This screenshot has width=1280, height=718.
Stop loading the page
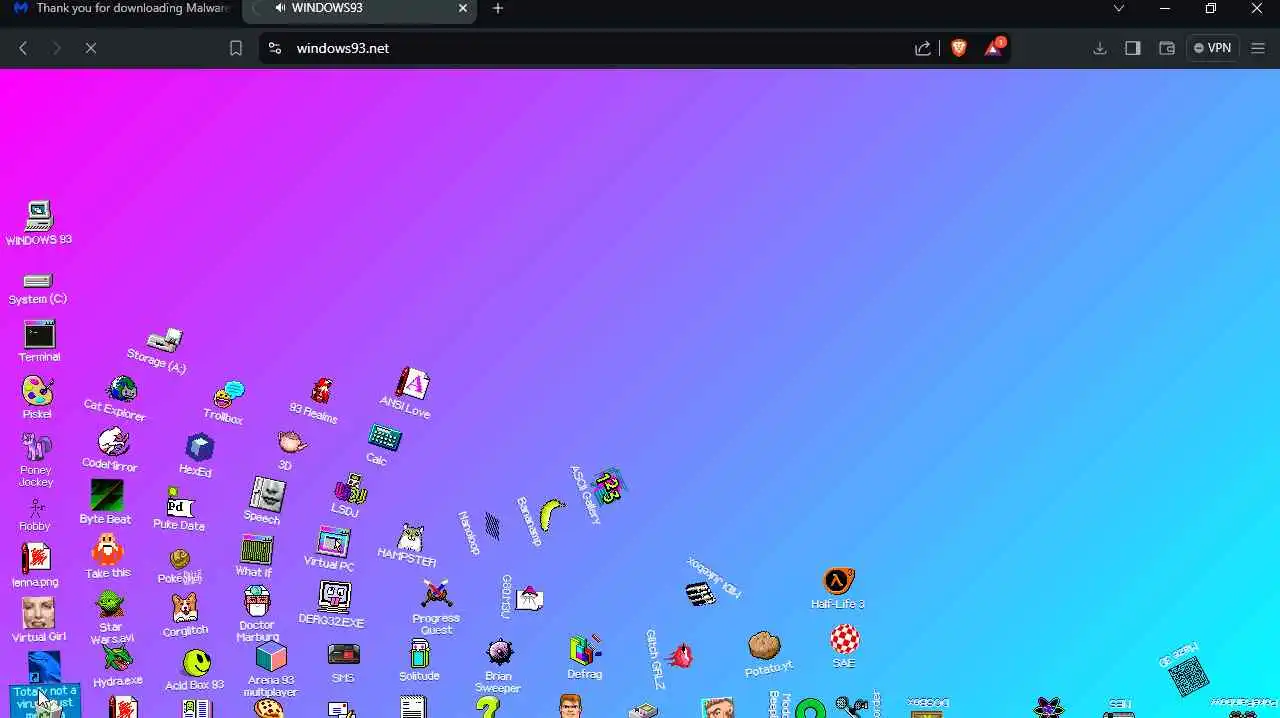[x=90, y=48]
